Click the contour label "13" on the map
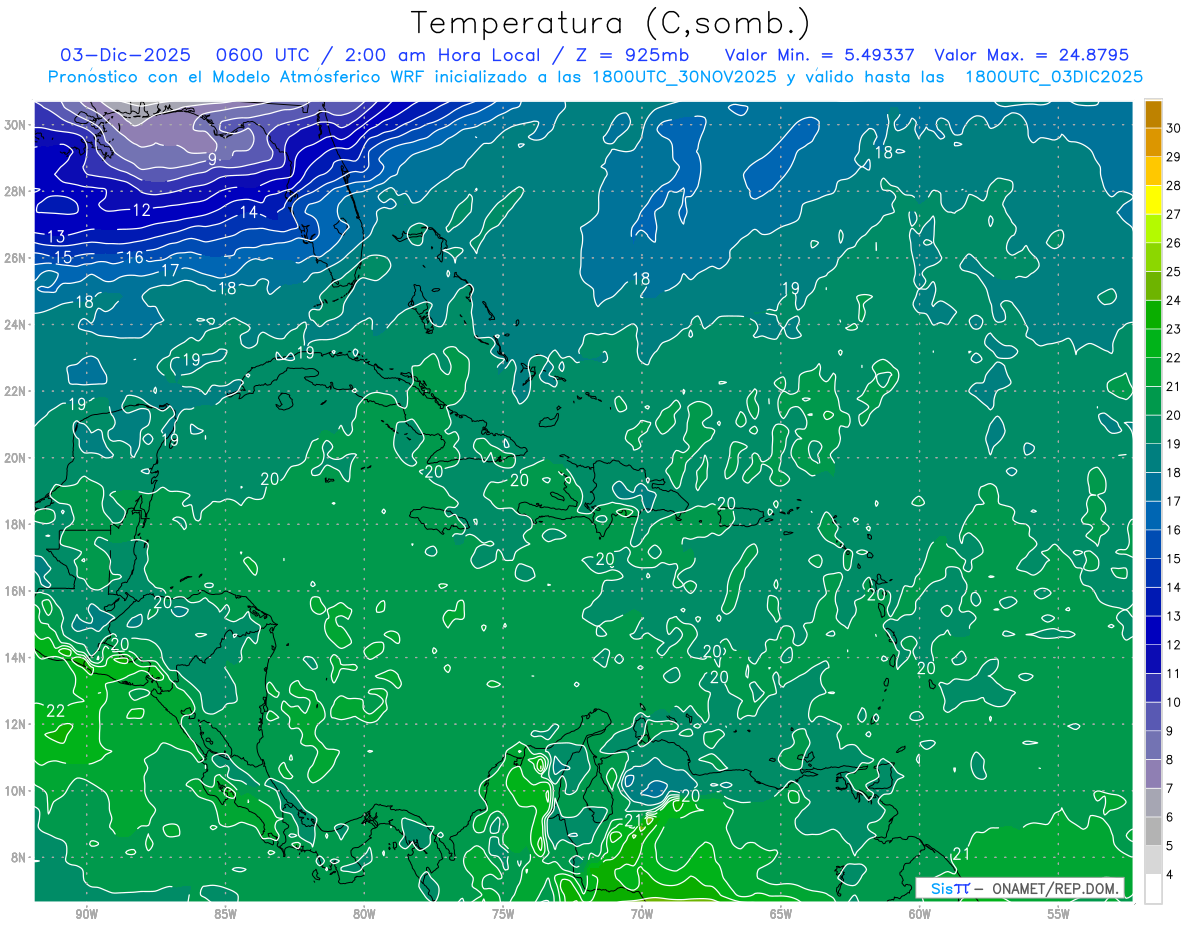Viewport: 1200px width, 927px height. pyautogui.click(x=56, y=237)
